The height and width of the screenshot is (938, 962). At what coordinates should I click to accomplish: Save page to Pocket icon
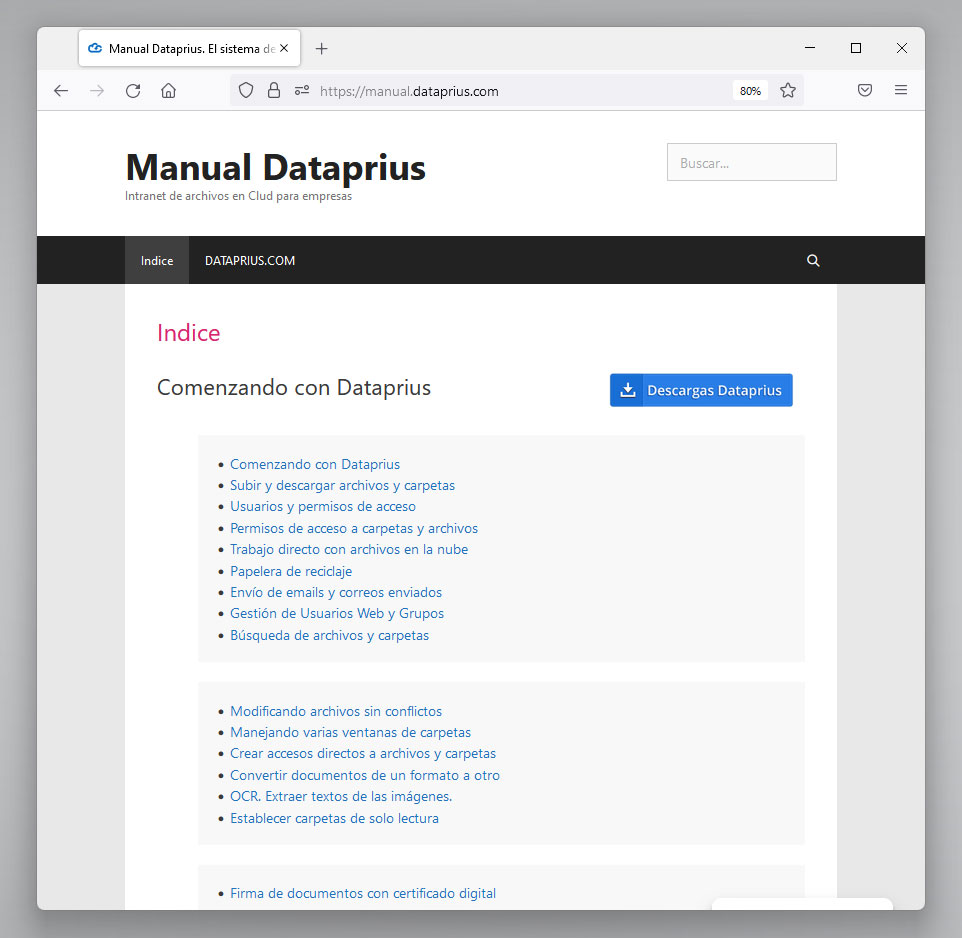865,91
